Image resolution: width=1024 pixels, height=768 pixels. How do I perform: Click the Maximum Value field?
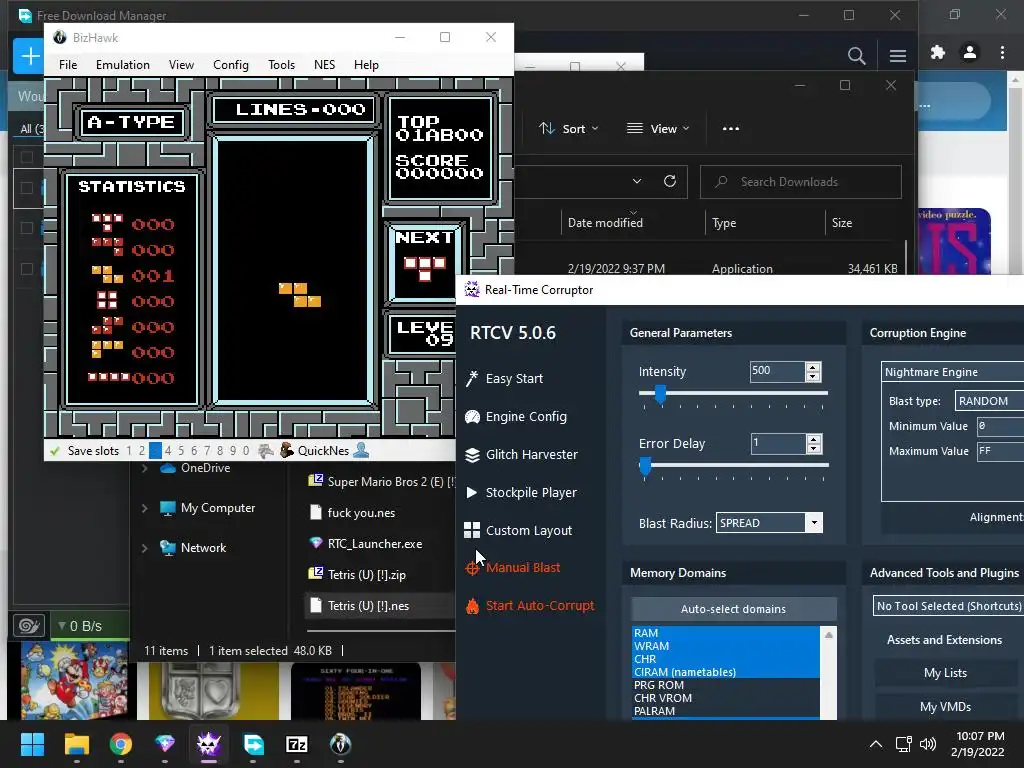(1000, 451)
